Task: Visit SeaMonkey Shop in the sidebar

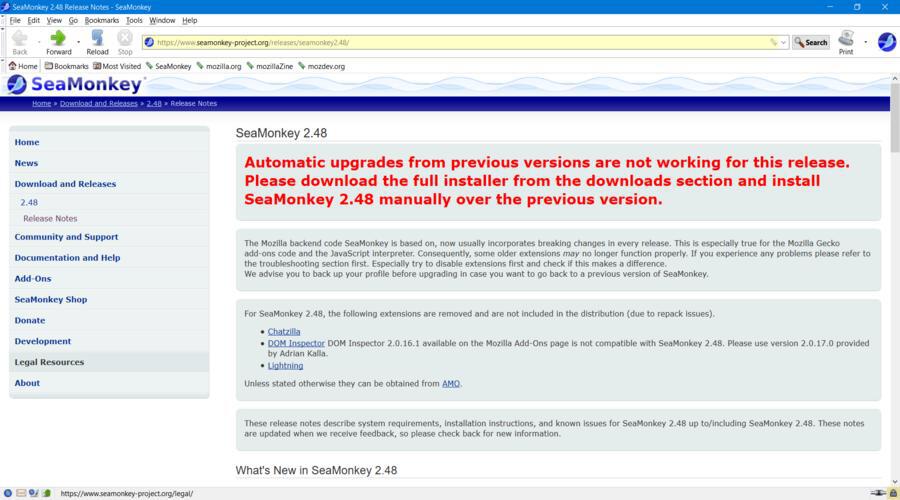Action: [51, 300]
